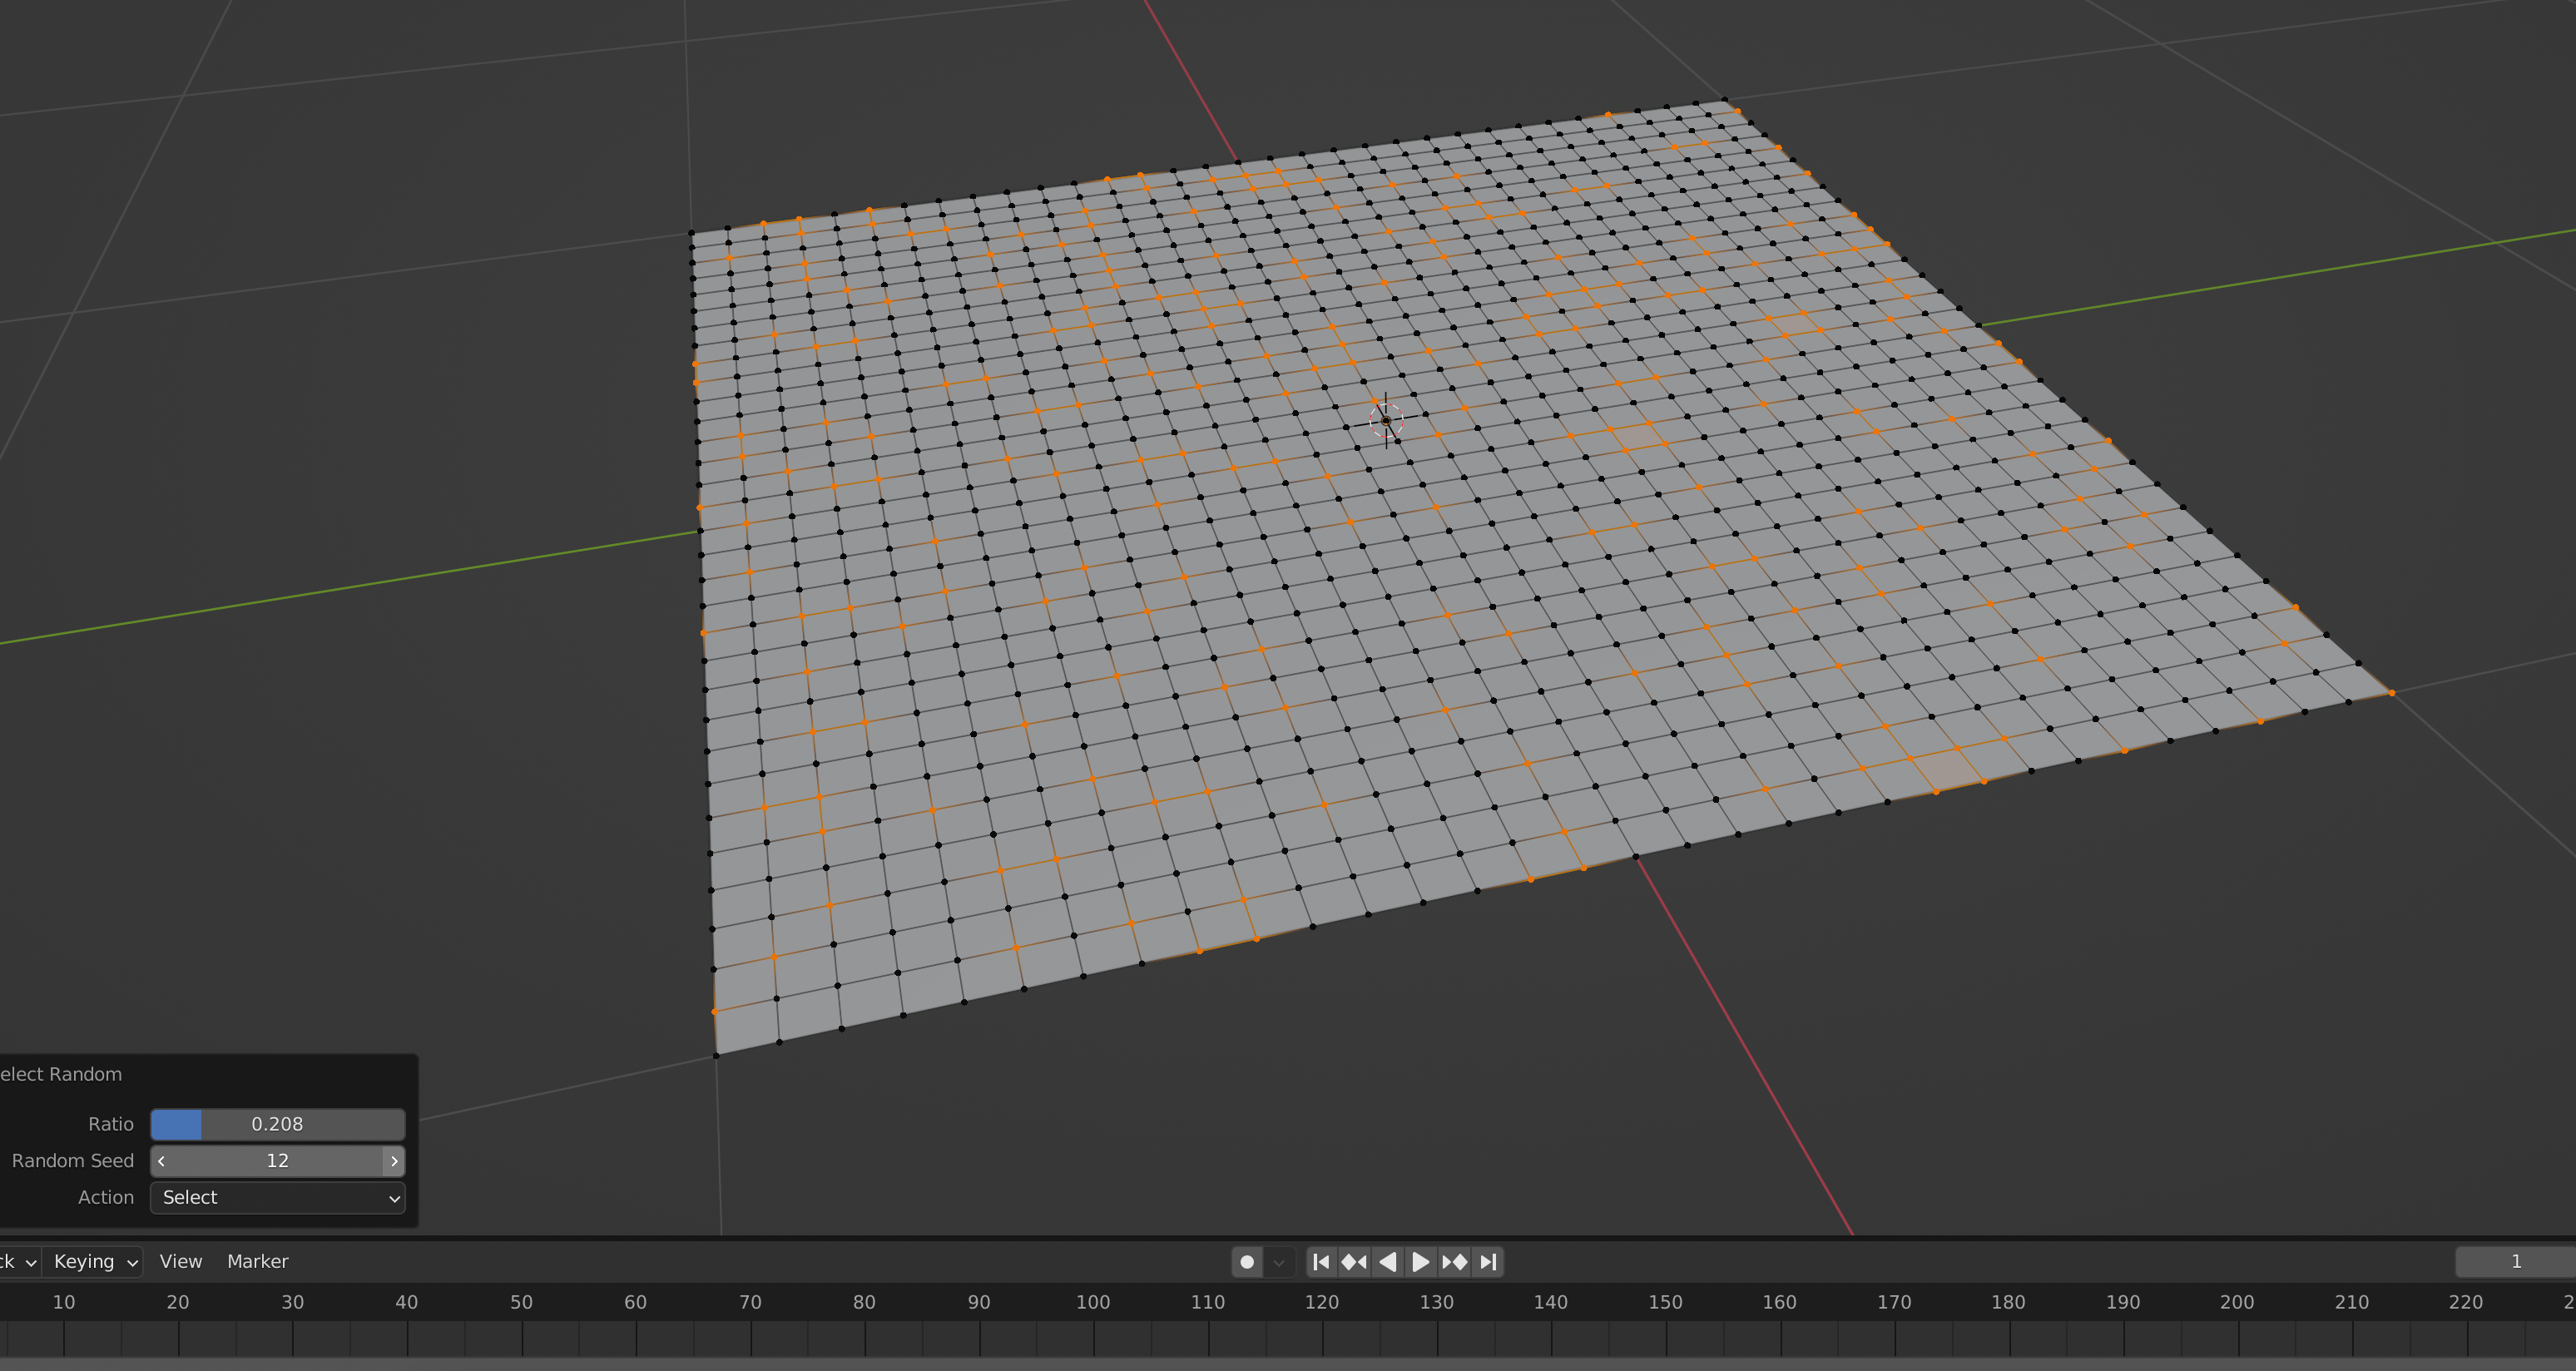Play the animation forward

pyautogui.click(x=1421, y=1262)
